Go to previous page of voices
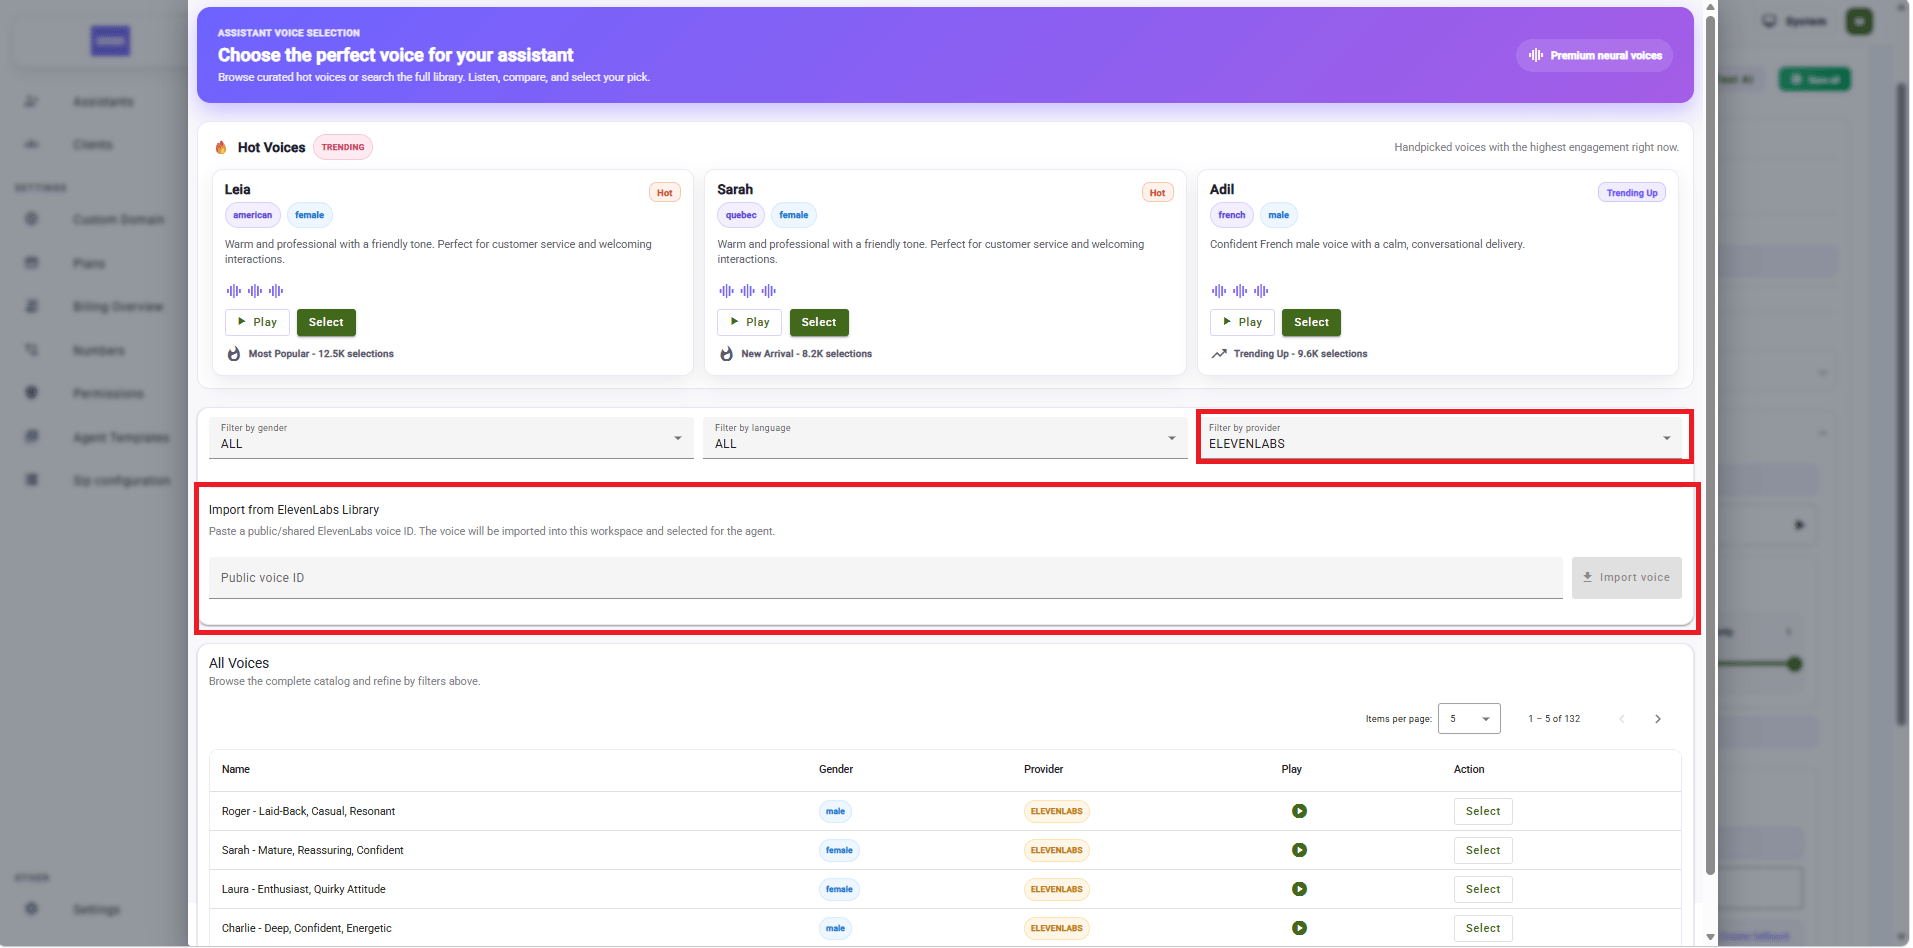The width and height of the screenshot is (1913, 948). click(x=1622, y=719)
